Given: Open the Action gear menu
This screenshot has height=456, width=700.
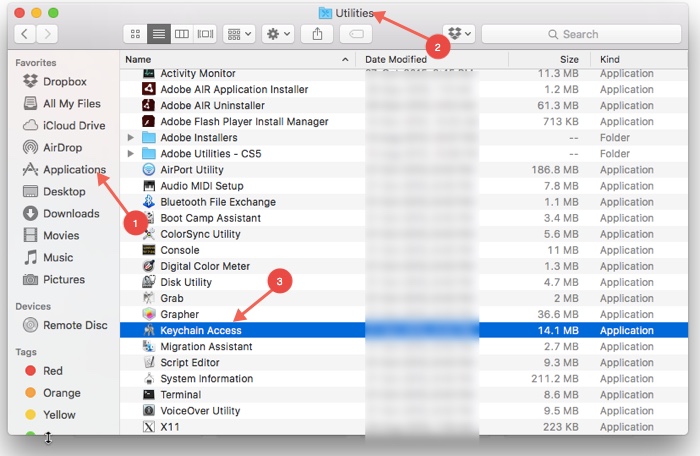Looking at the screenshot, I should coord(278,34).
